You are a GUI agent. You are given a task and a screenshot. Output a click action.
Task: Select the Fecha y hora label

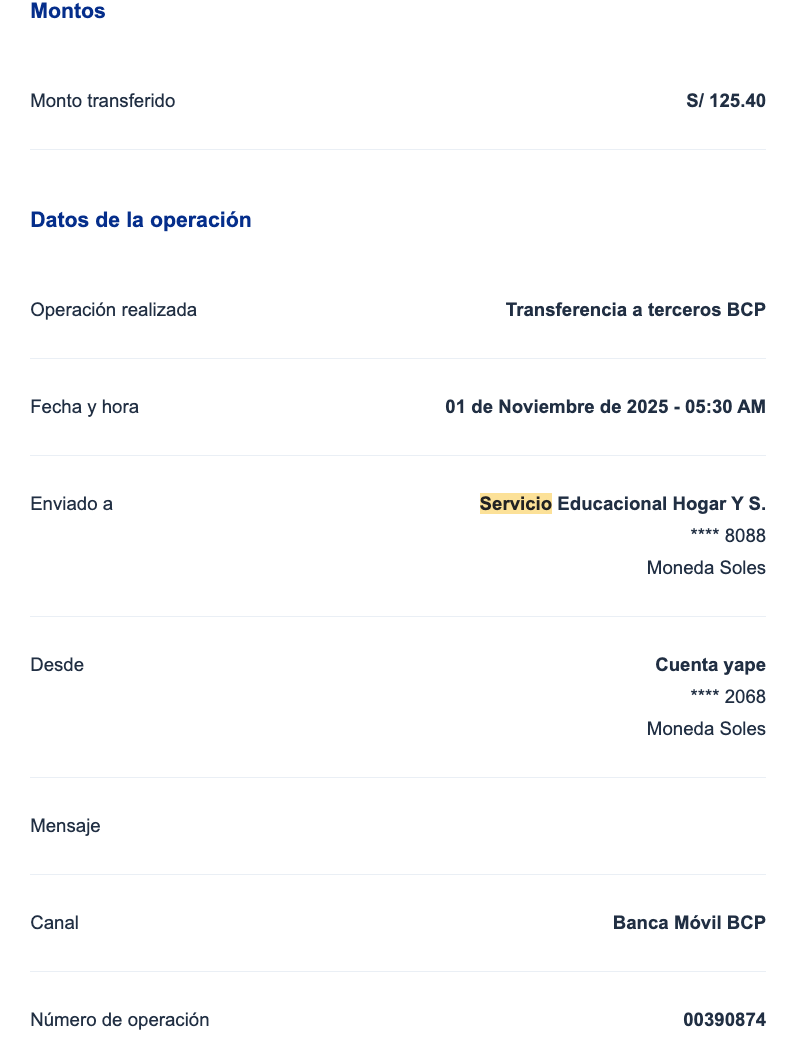click(x=85, y=407)
